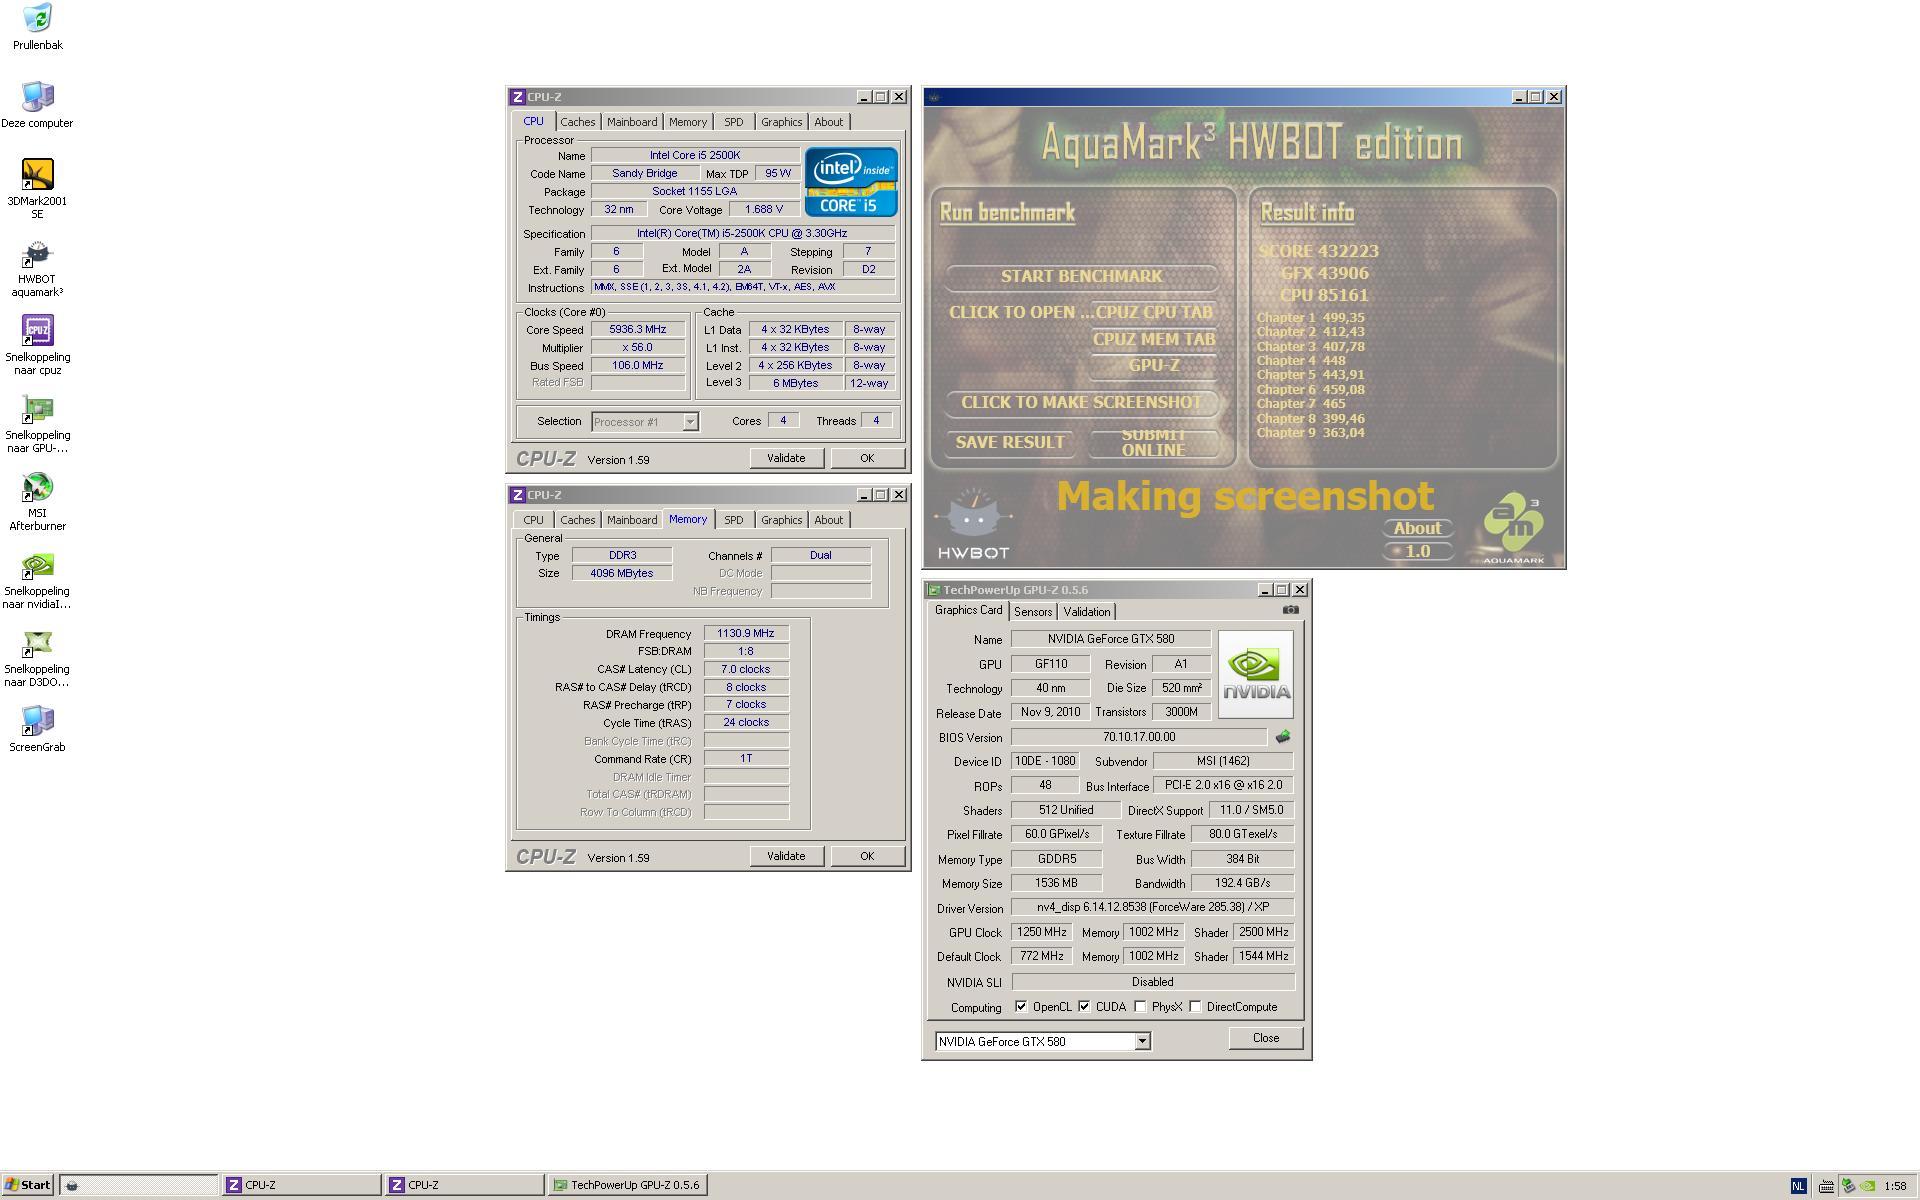Screen dimensions: 1920x1200
Task: Click the BIOS Version 70.10.17.00.00 field
Action: tap(1139, 737)
